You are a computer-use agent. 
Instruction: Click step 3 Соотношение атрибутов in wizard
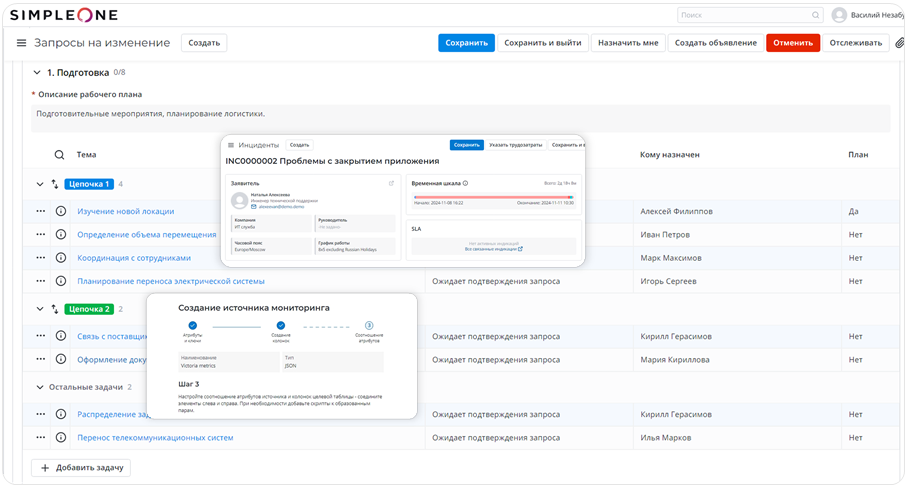[x=369, y=326]
